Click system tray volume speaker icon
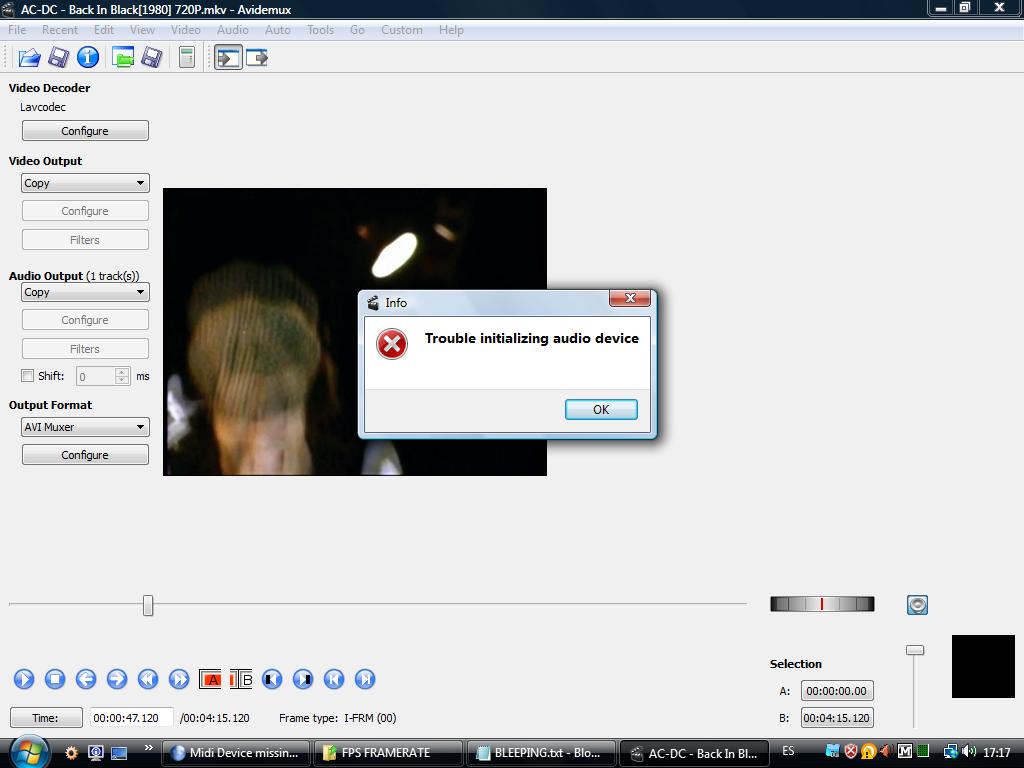This screenshot has height=768, width=1024. [x=969, y=752]
